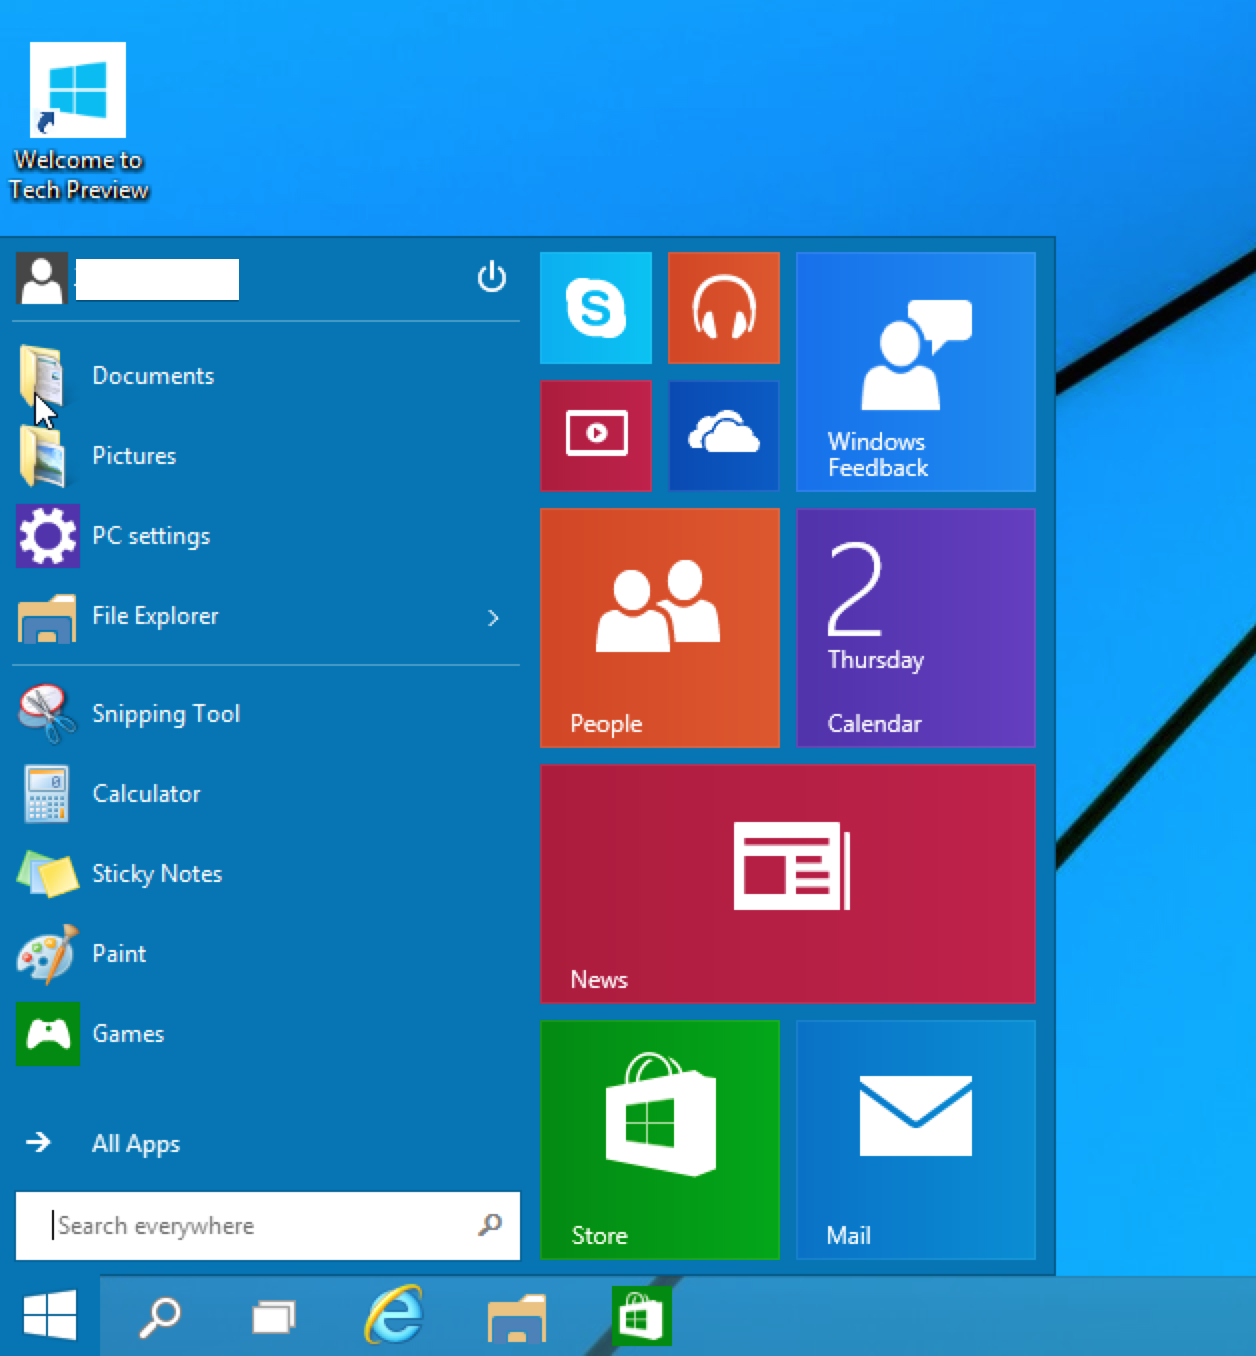Open the People tile
This screenshot has height=1356, width=1256.
659,628
